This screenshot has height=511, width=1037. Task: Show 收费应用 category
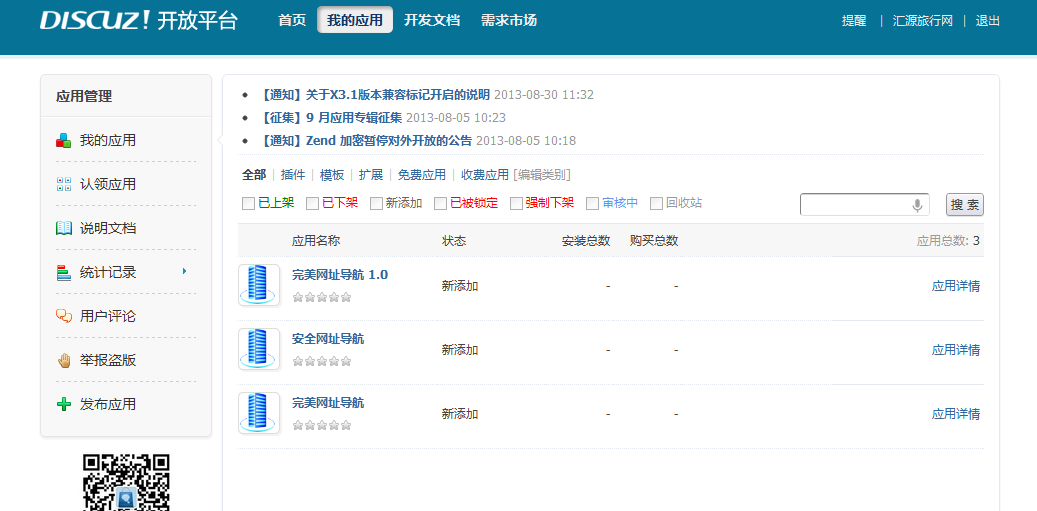point(485,175)
